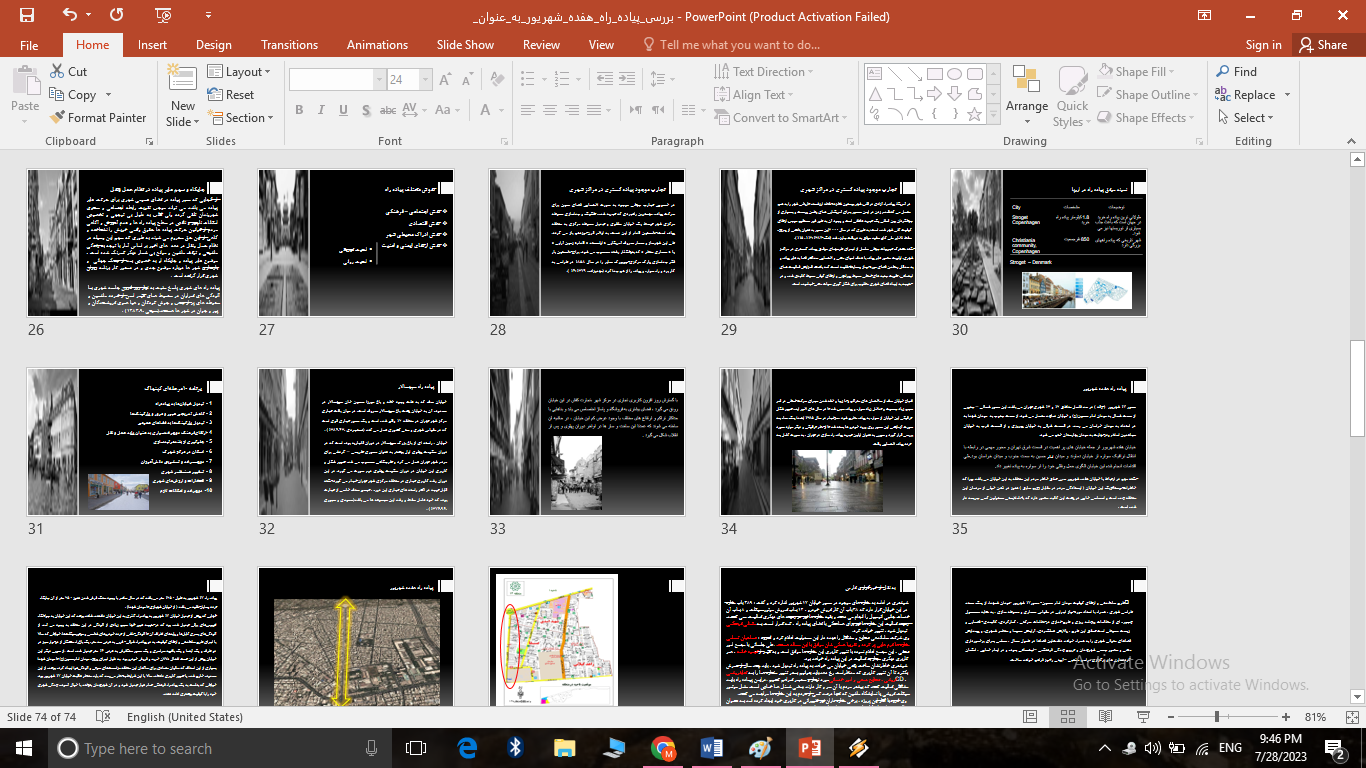Screen dimensions: 1366x768
Task: Expand the Section dropdown
Action: pyautogui.click(x=241, y=117)
